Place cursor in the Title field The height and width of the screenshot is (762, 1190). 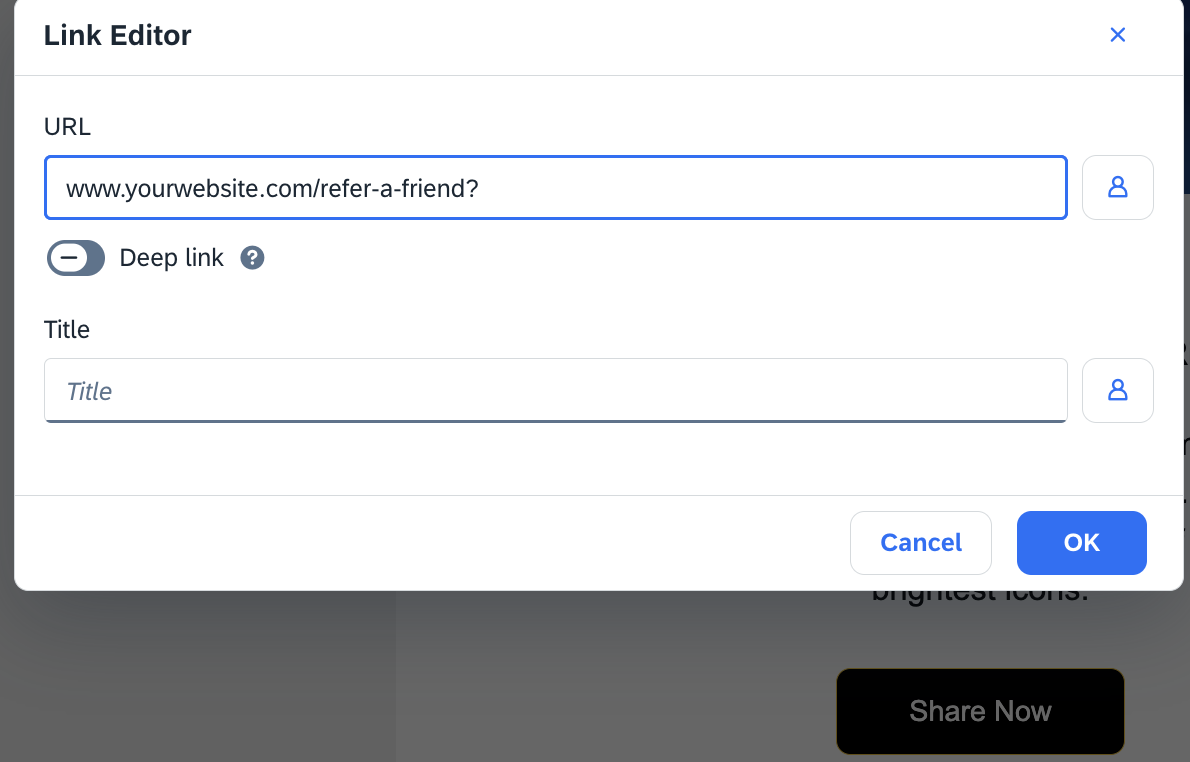pyautogui.click(x=556, y=390)
